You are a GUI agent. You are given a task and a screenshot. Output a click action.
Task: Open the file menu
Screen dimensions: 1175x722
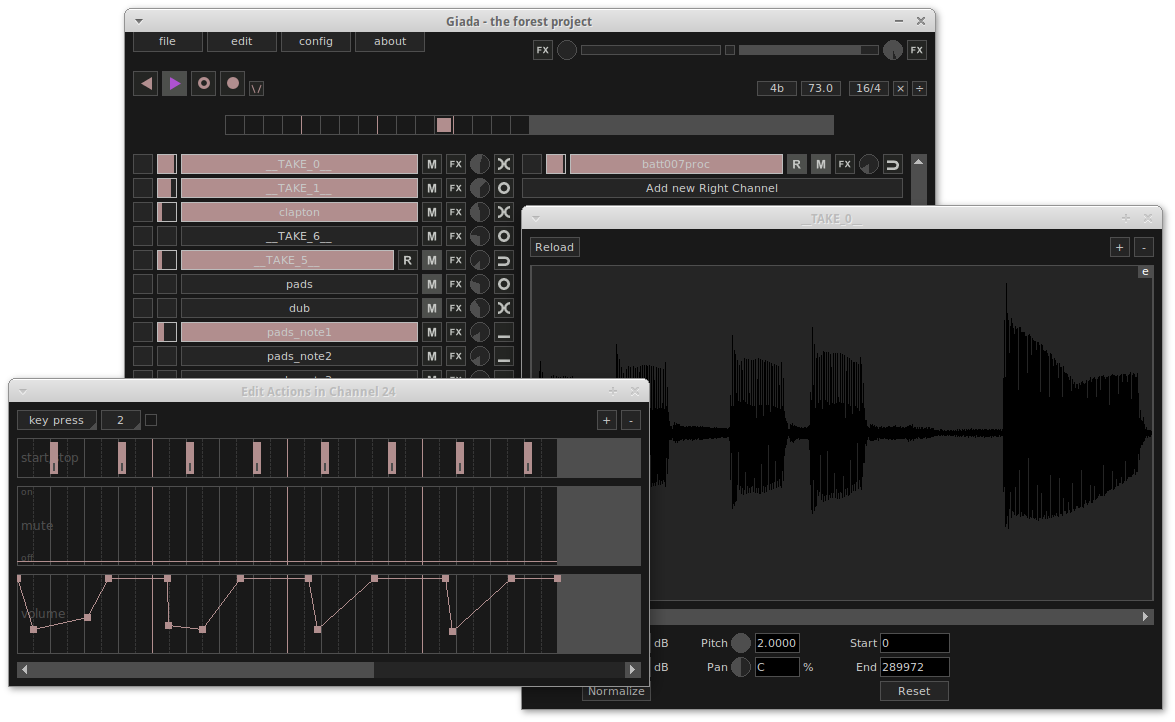click(x=167, y=41)
